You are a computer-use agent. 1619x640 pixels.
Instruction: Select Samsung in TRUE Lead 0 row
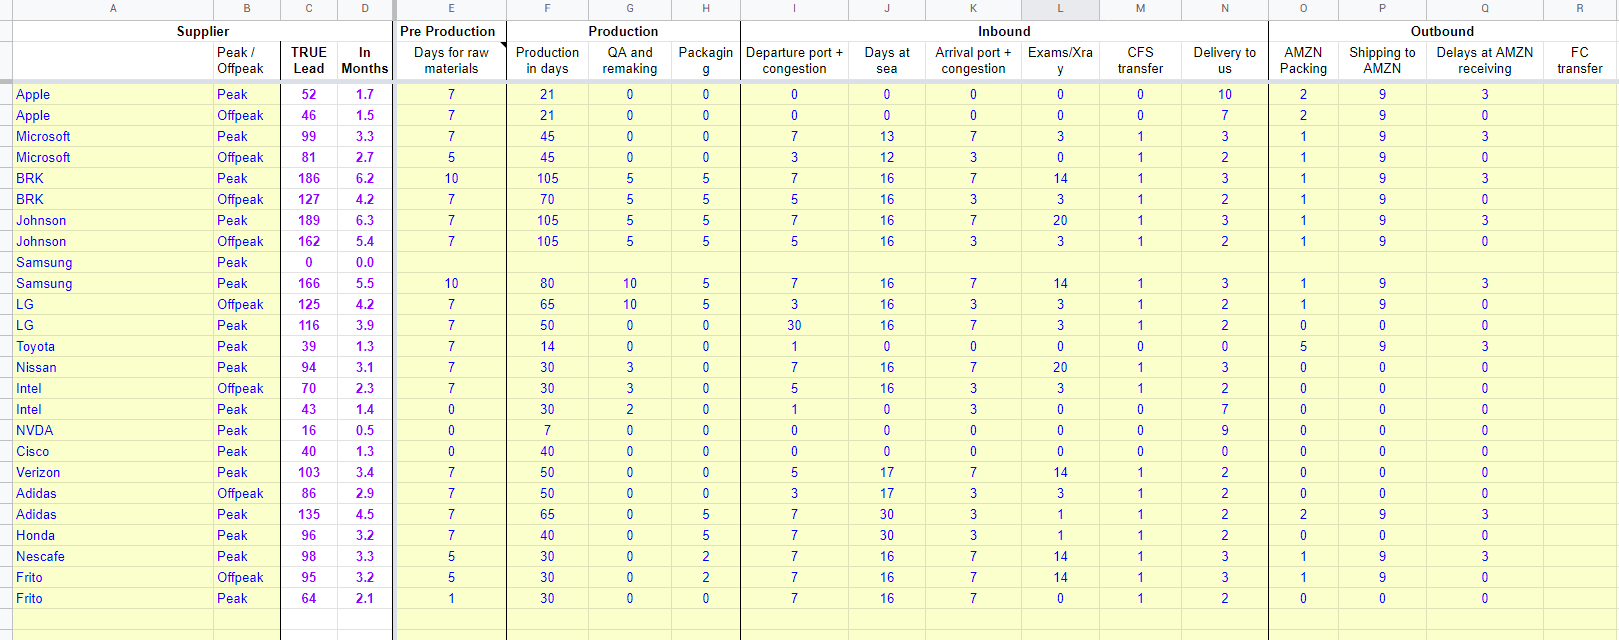pyautogui.click(x=113, y=262)
